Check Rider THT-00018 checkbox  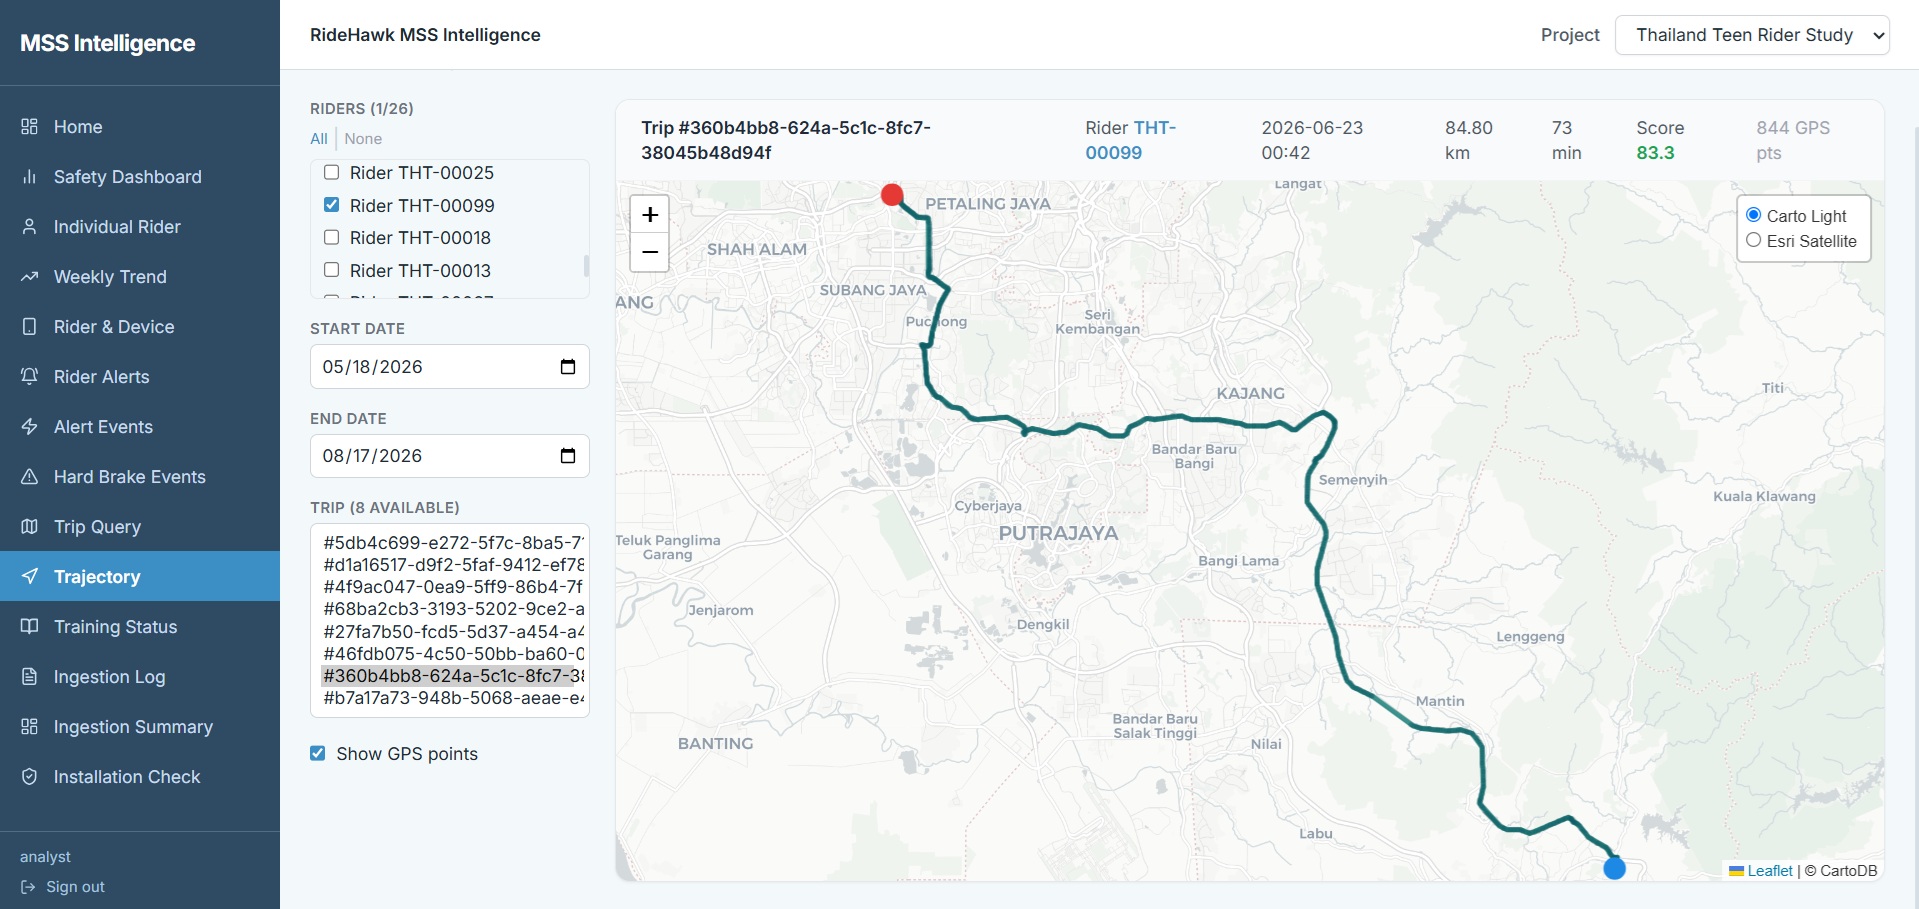[332, 237]
